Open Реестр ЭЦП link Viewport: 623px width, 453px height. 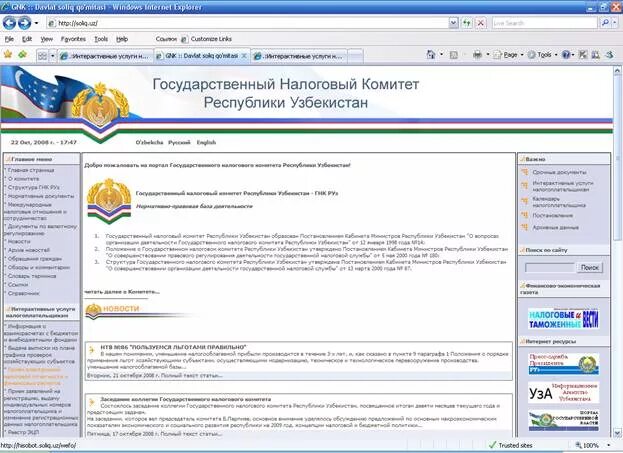[23, 432]
